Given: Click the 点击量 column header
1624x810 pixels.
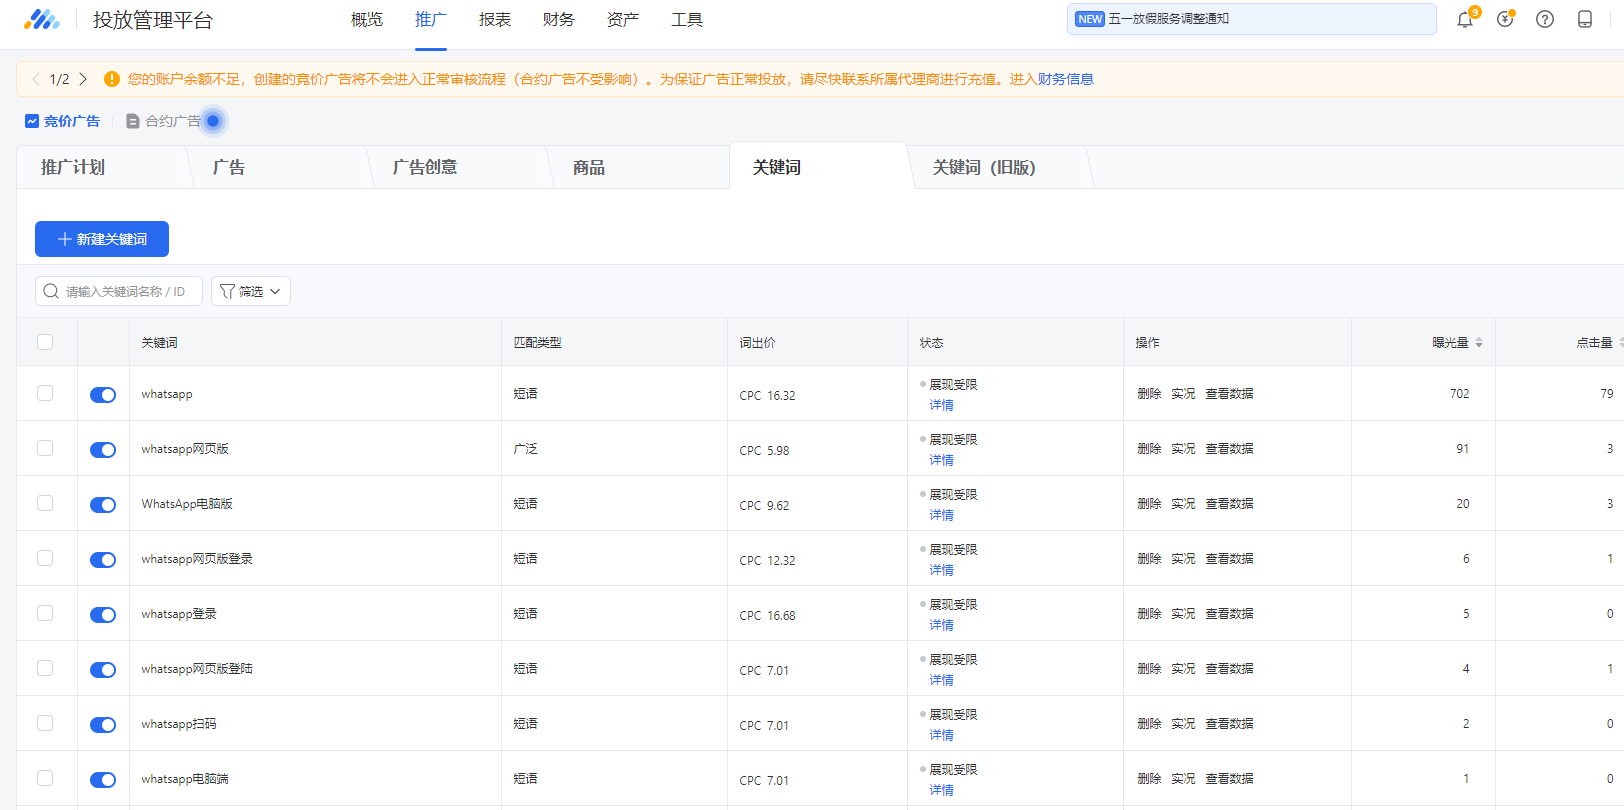Looking at the screenshot, I should point(1594,342).
